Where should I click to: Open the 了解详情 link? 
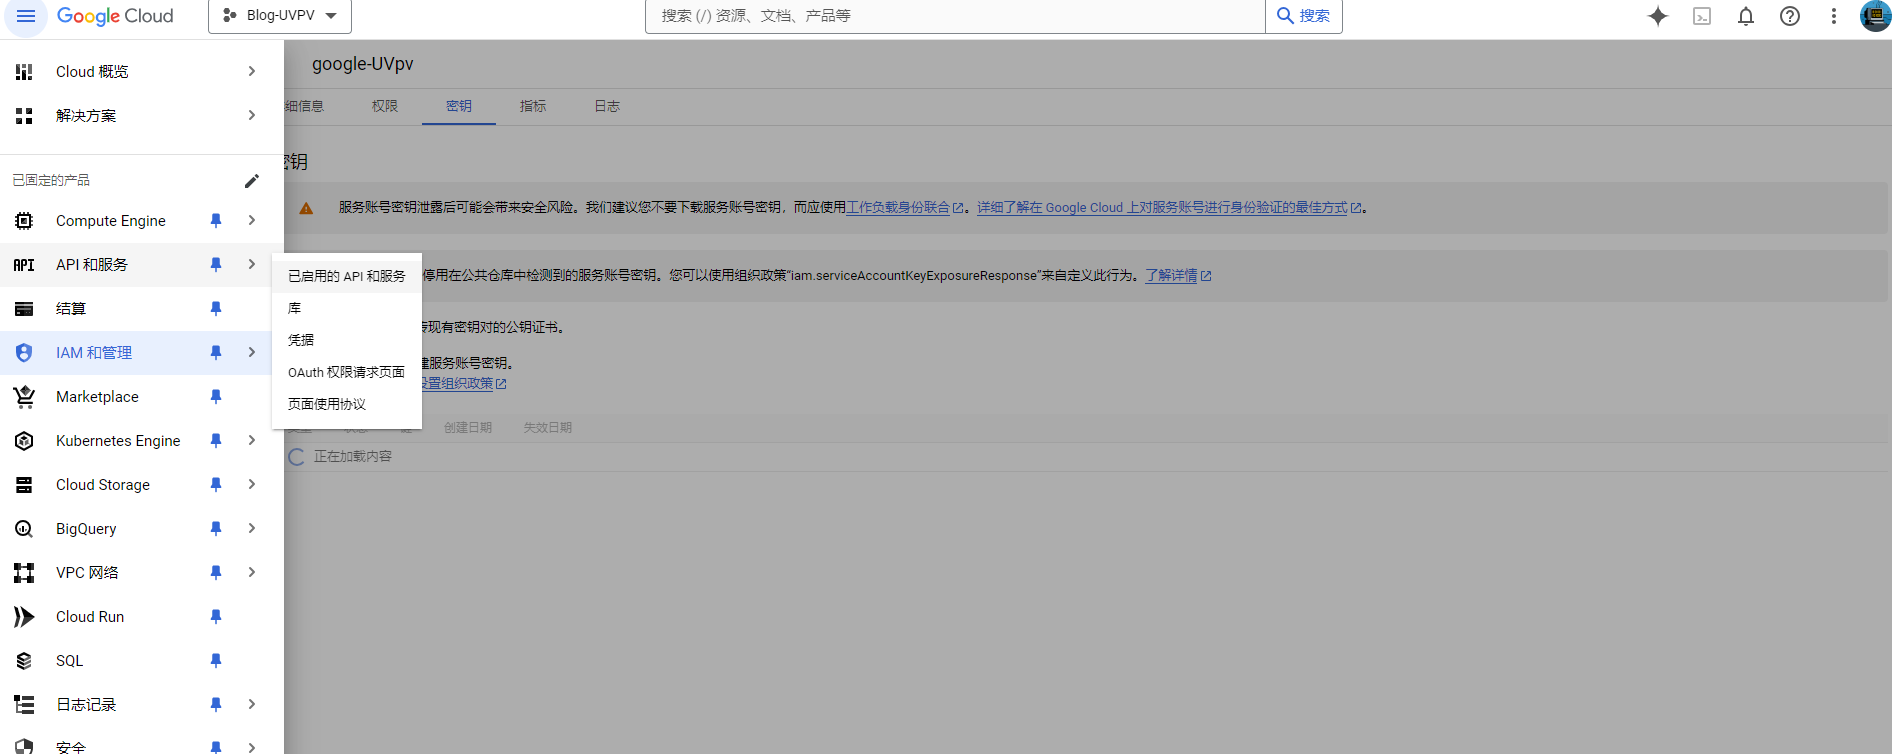point(1178,276)
